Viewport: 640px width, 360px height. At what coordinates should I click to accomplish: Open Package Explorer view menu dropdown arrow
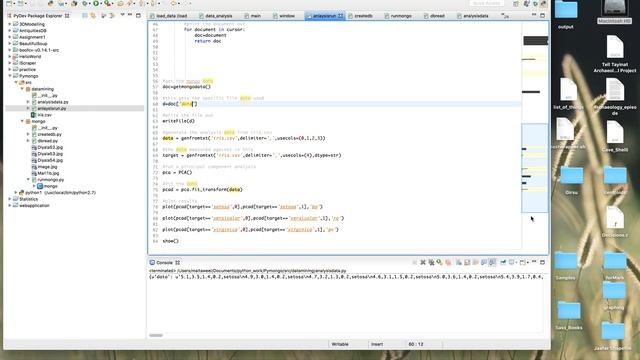(122, 15)
